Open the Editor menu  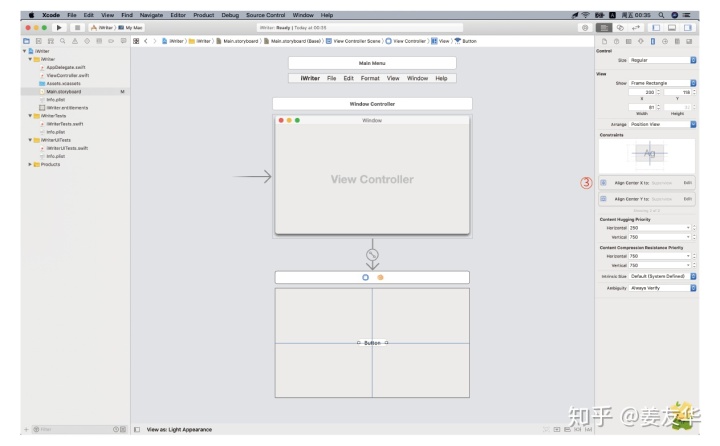[x=178, y=15]
